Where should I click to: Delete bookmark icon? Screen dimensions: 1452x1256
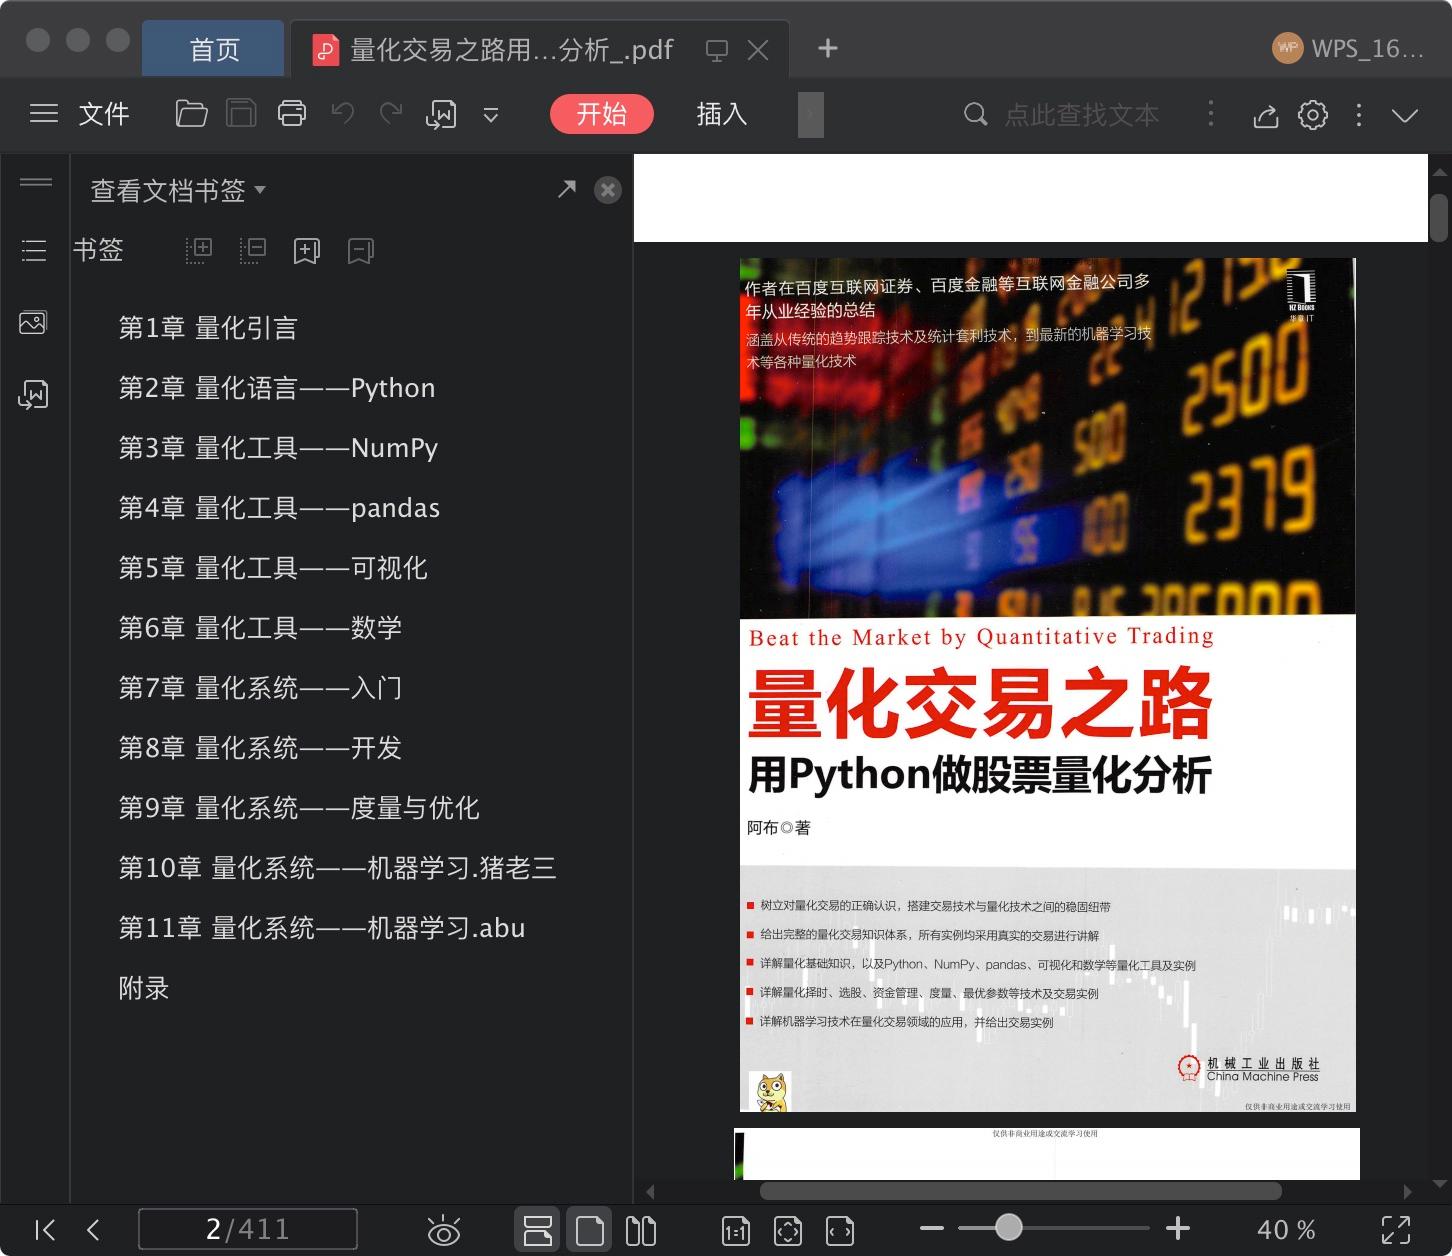pos(361,251)
